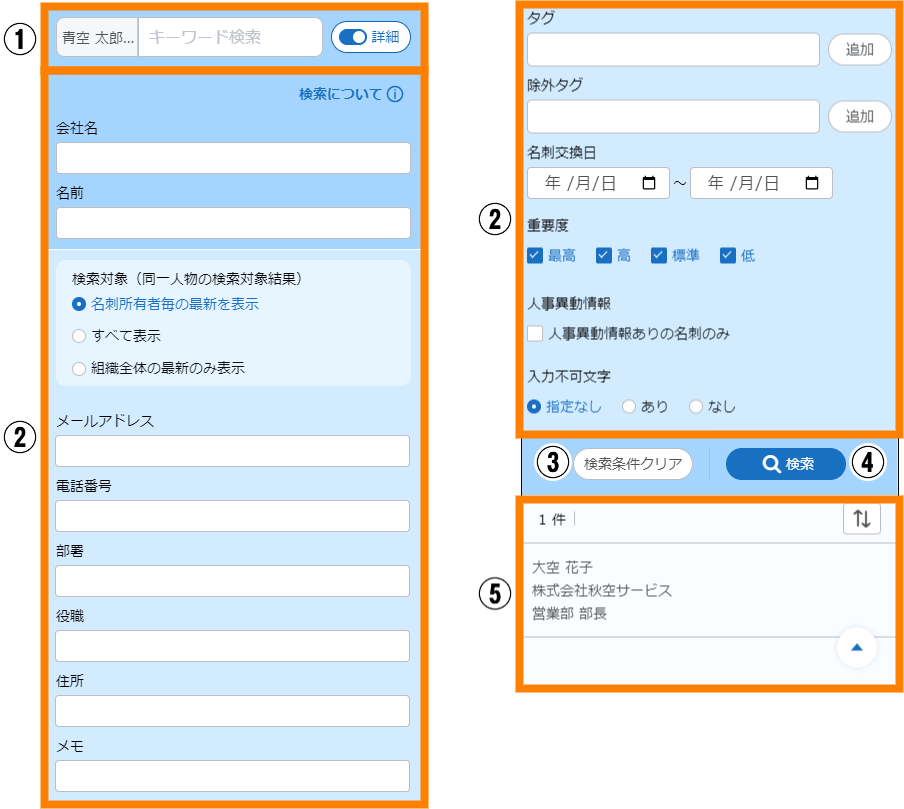Screen dimensions: 904x809
Task: Click the scroll-to-top arrow button
Action: click(855, 648)
